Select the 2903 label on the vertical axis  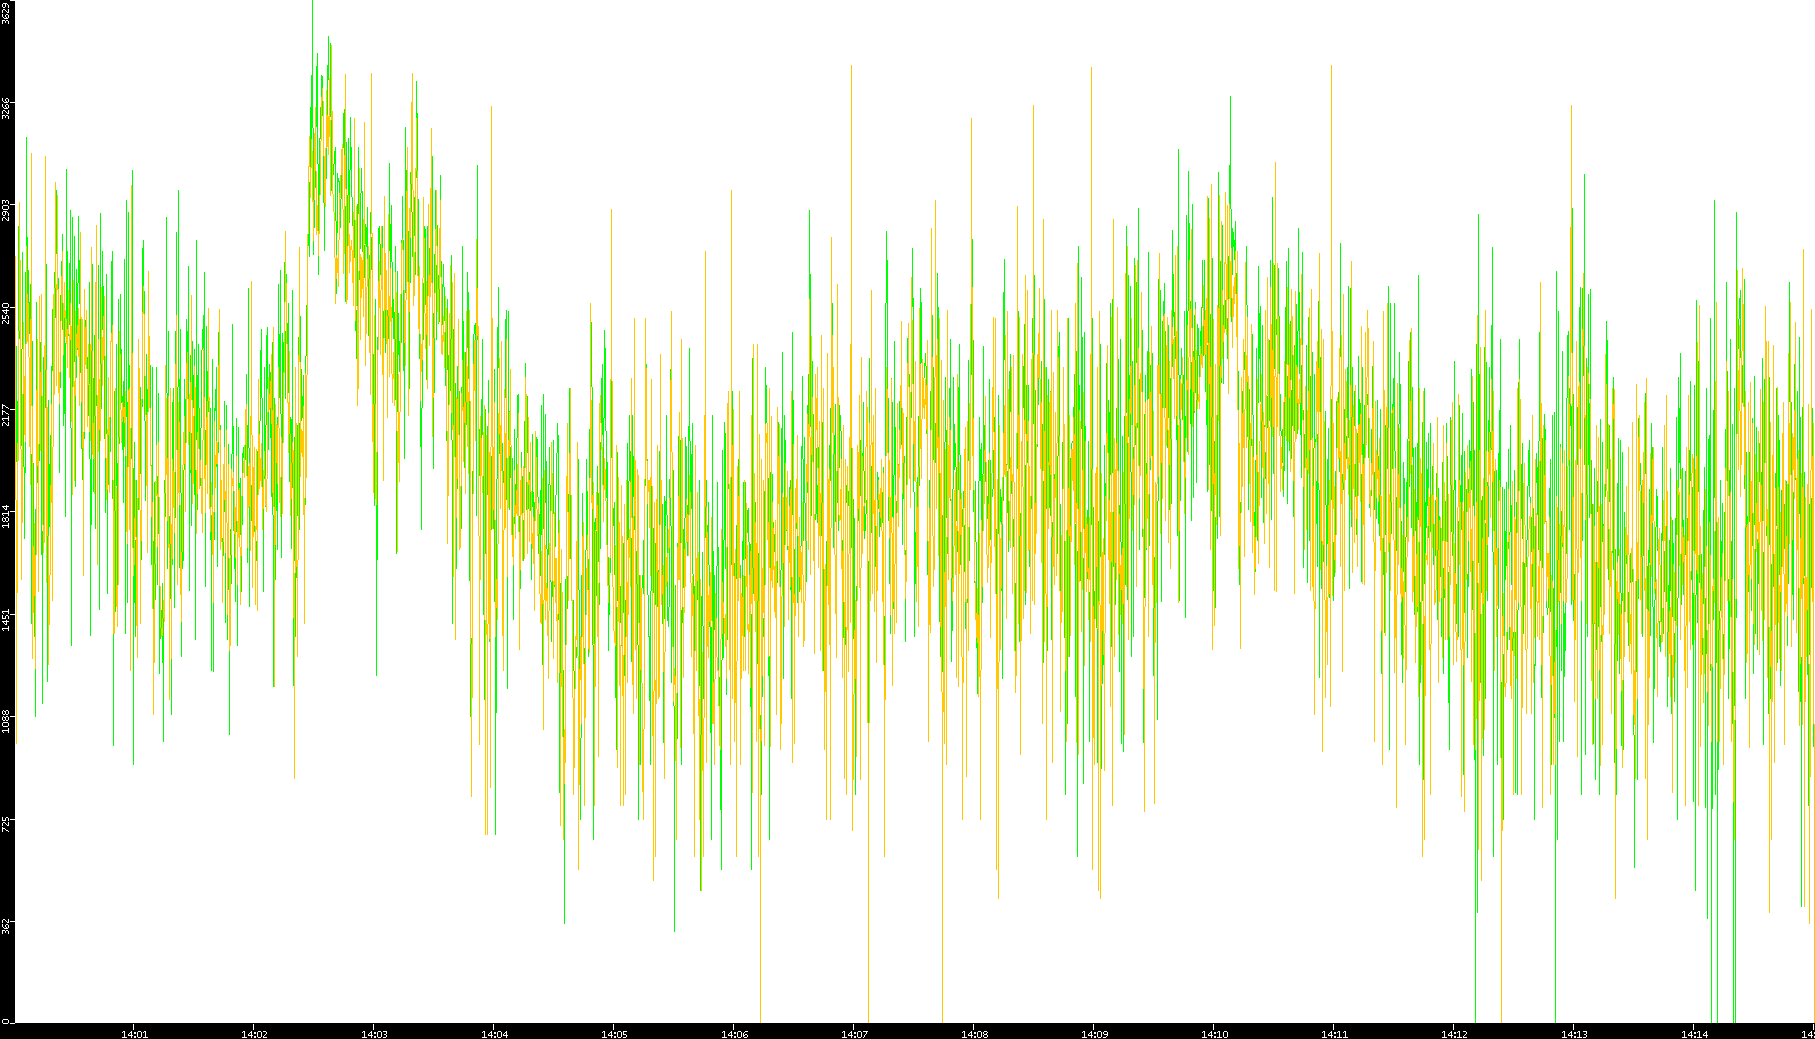(7, 210)
